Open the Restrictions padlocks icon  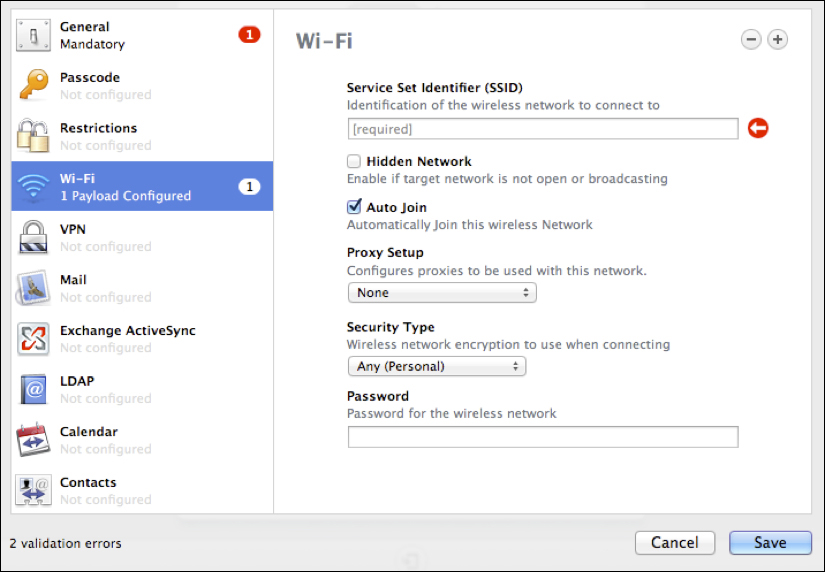34,136
